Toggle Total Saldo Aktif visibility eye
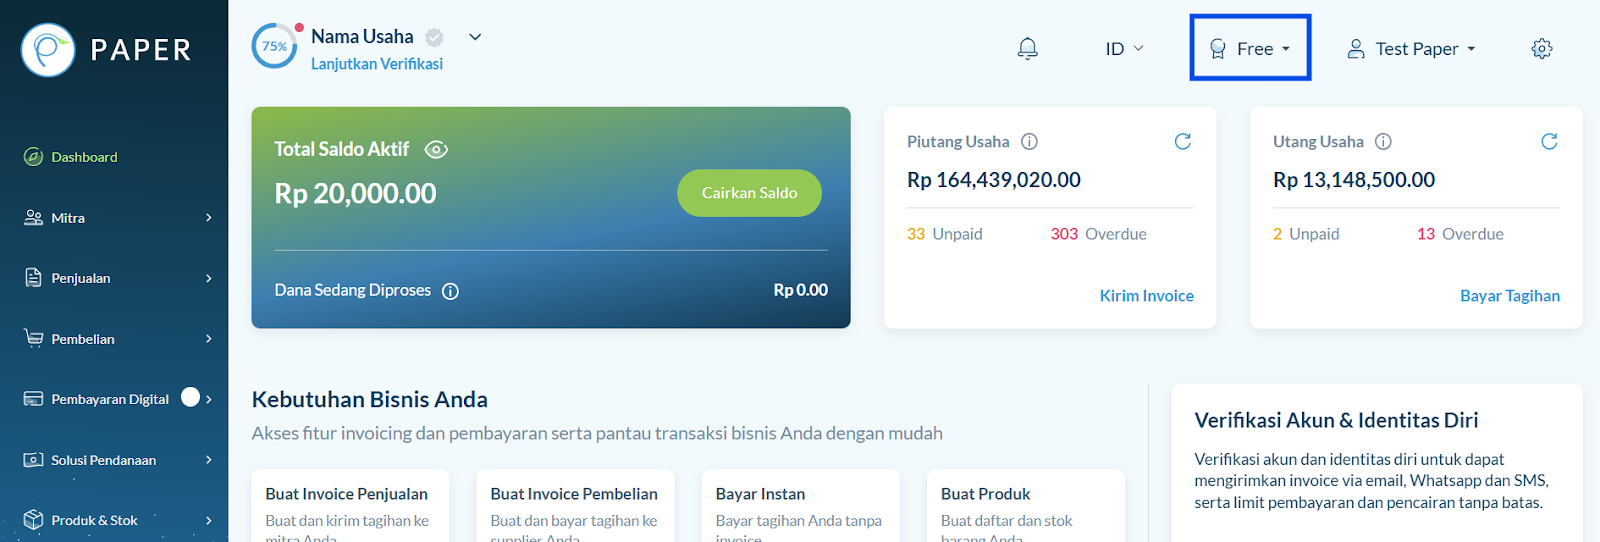Screen dimensions: 1600x542 coord(436,150)
